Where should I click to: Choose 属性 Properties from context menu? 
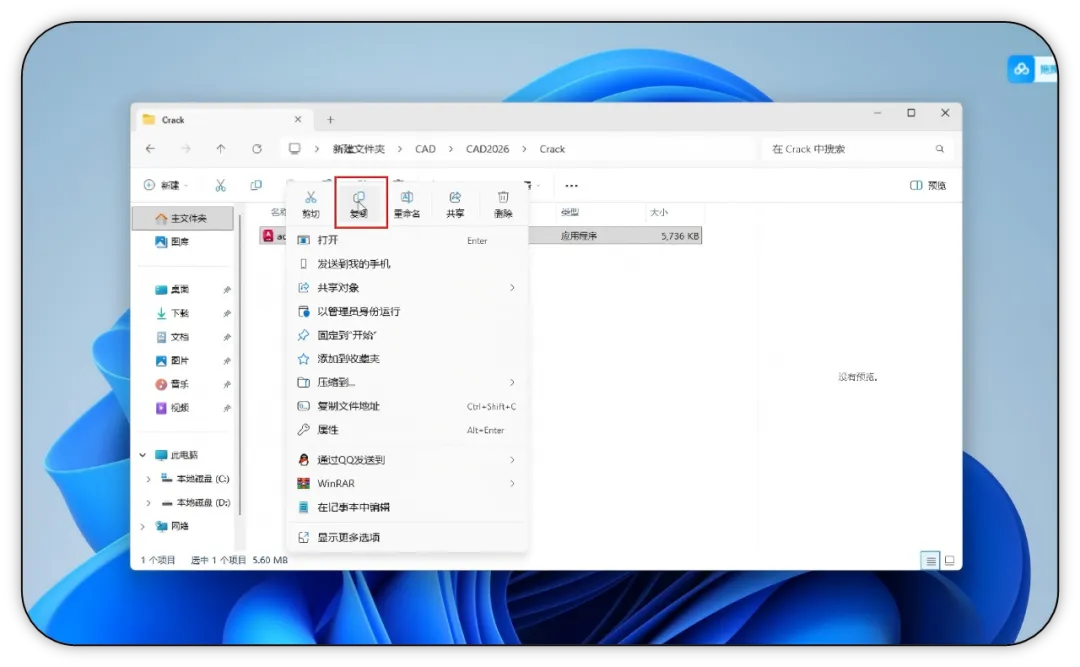[407, 430]
